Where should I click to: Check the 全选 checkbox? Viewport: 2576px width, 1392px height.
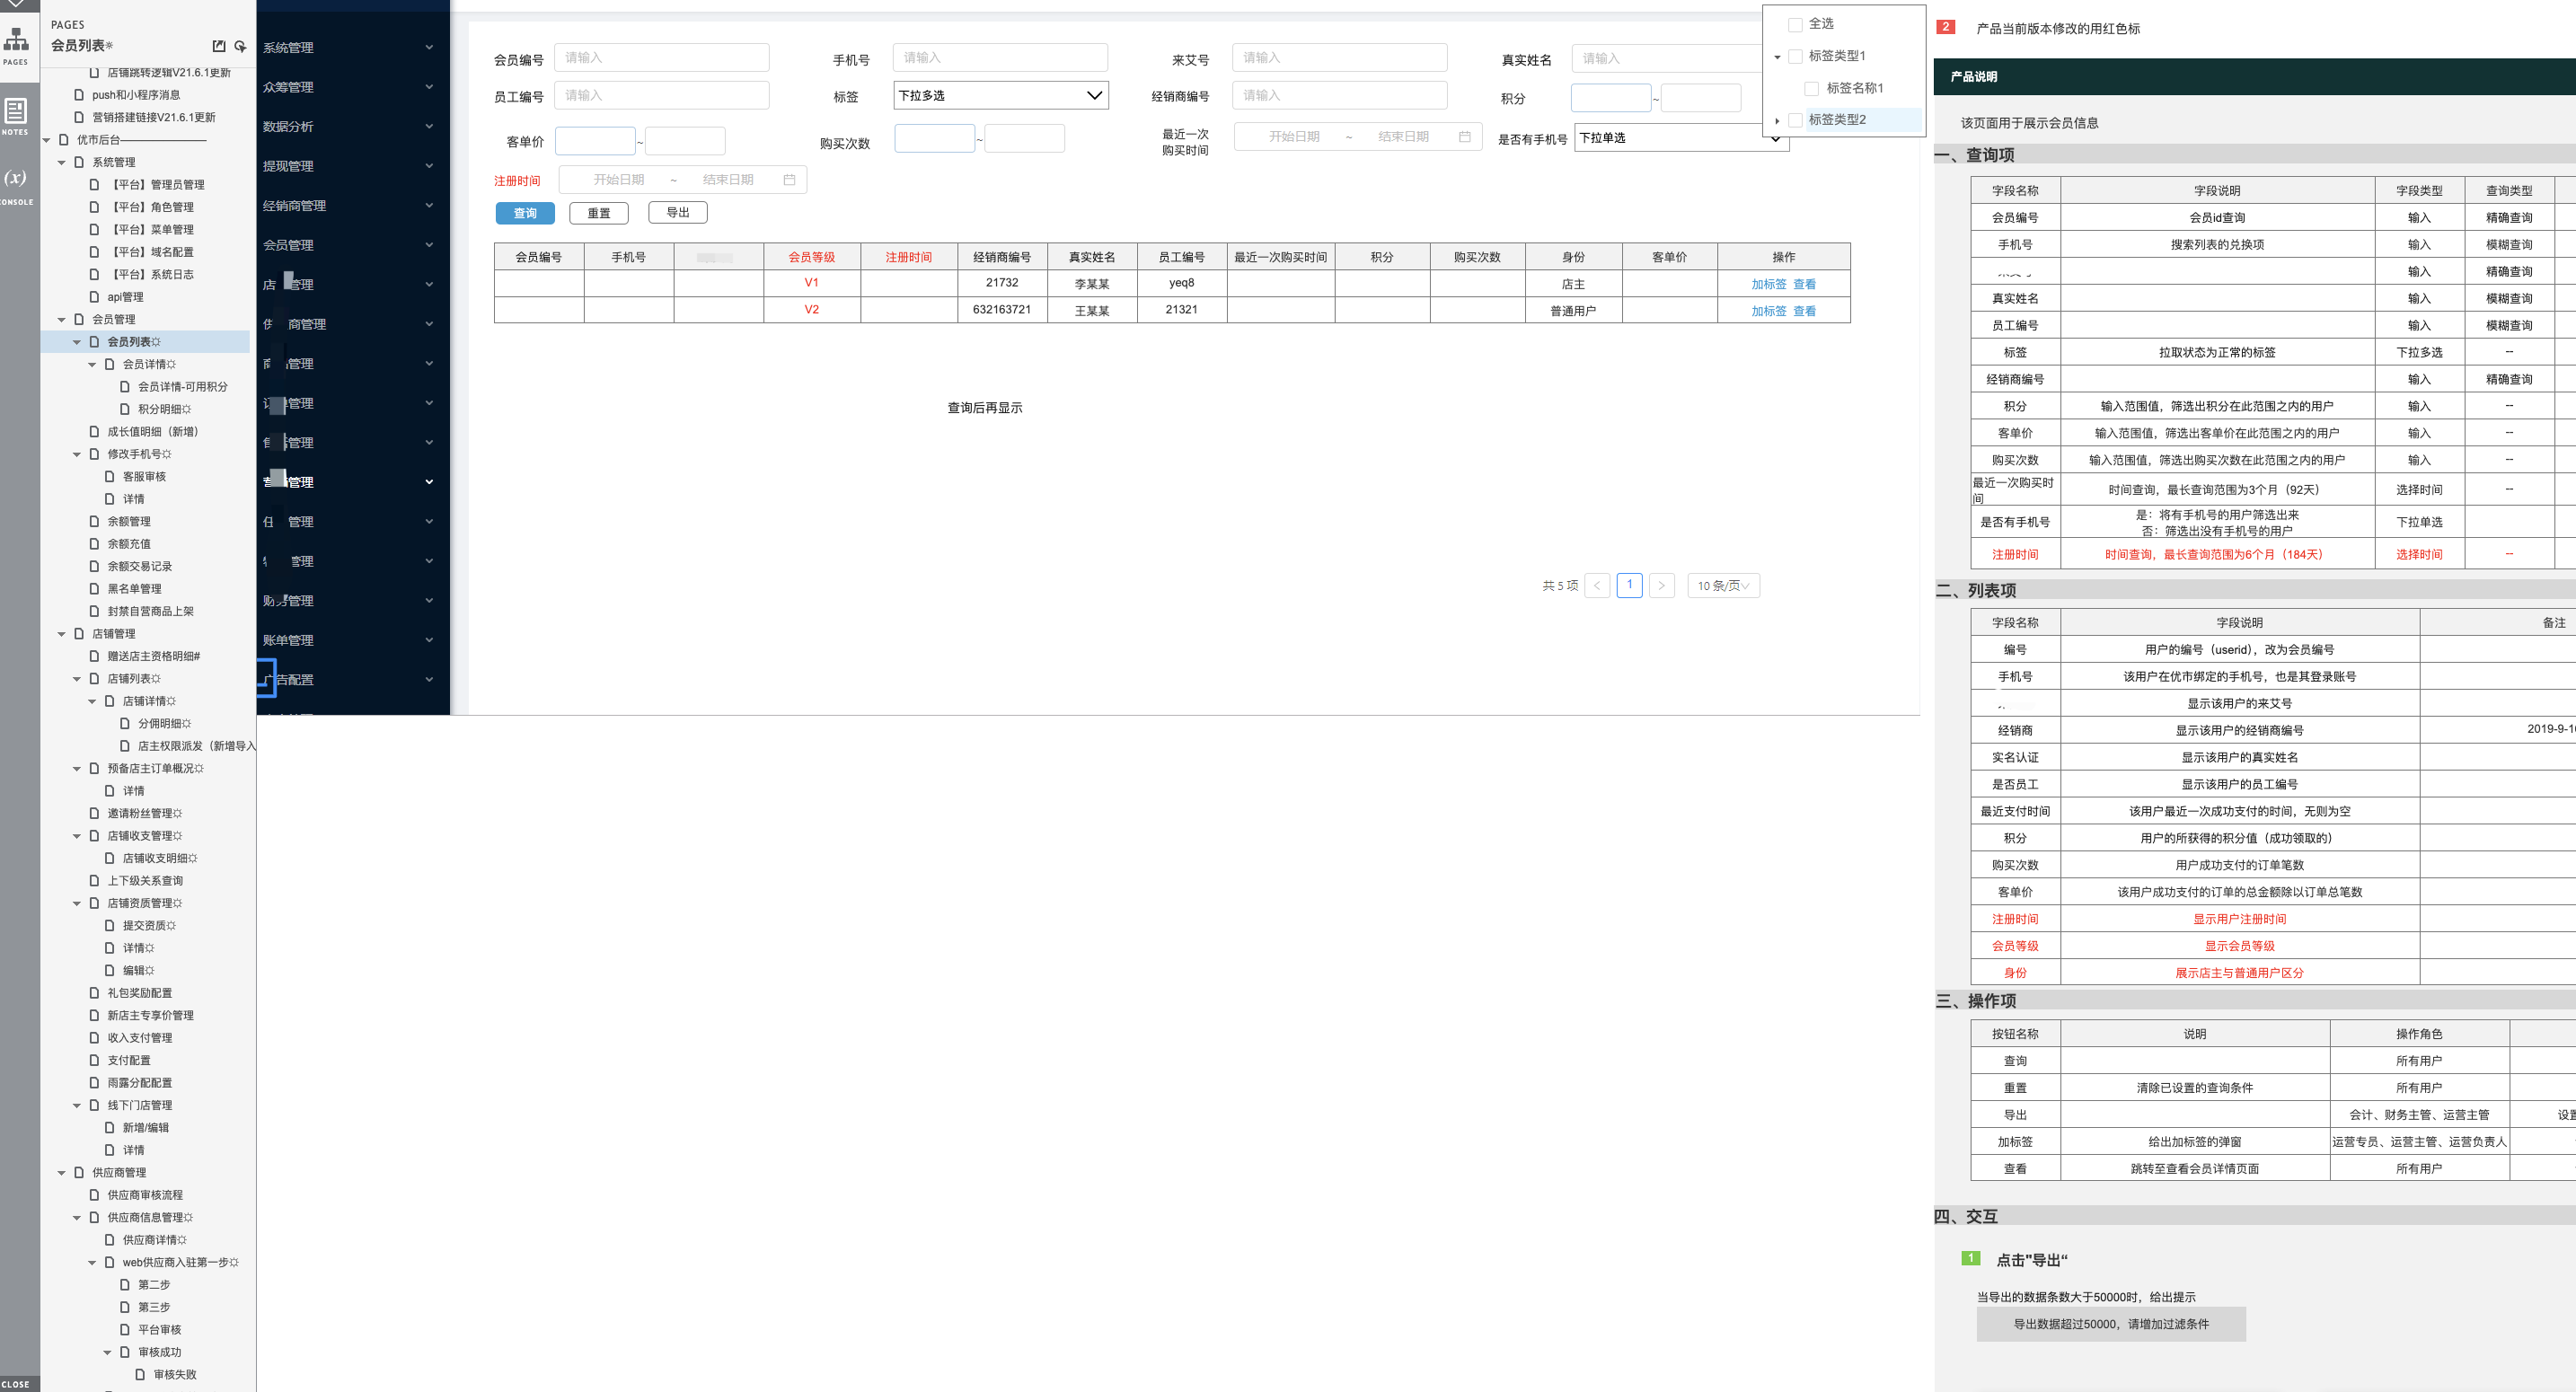point(1795,24)
